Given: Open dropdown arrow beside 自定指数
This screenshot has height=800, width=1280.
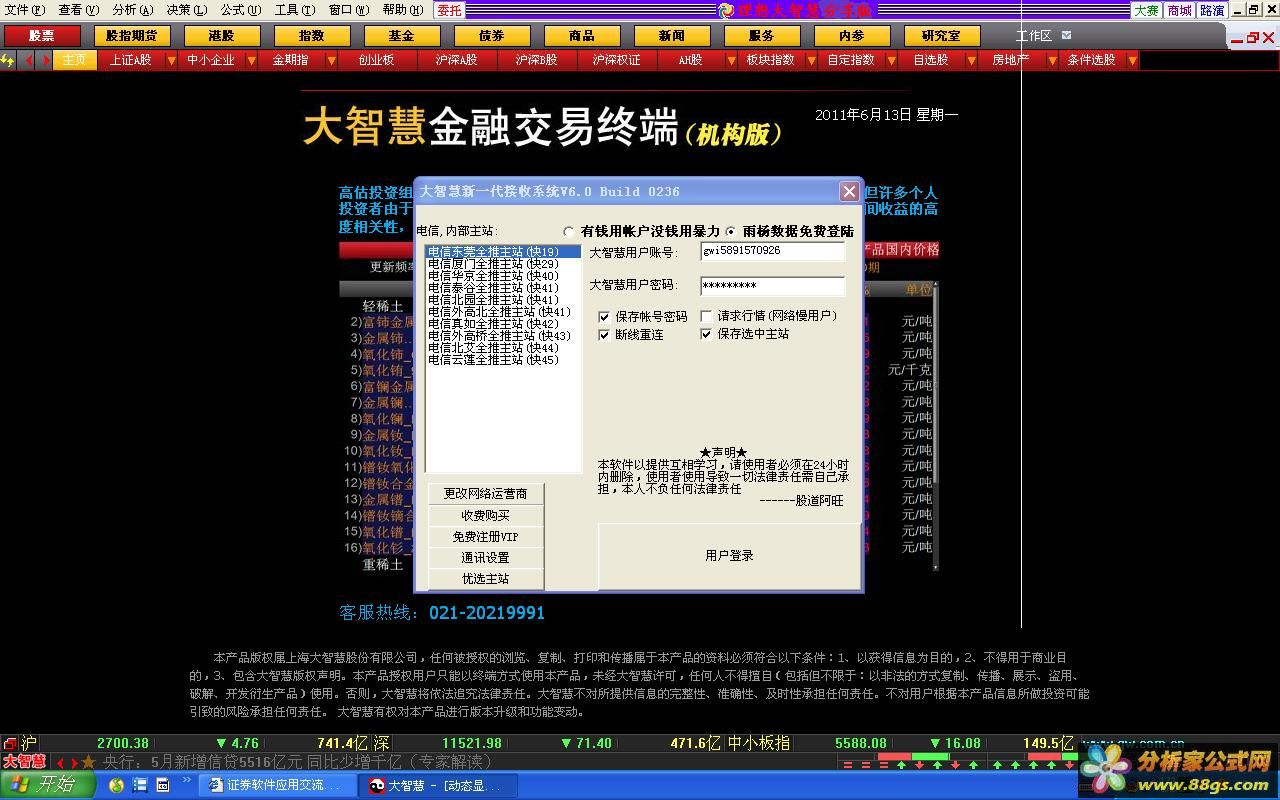Looking at the screenshot, I should 894,60.
